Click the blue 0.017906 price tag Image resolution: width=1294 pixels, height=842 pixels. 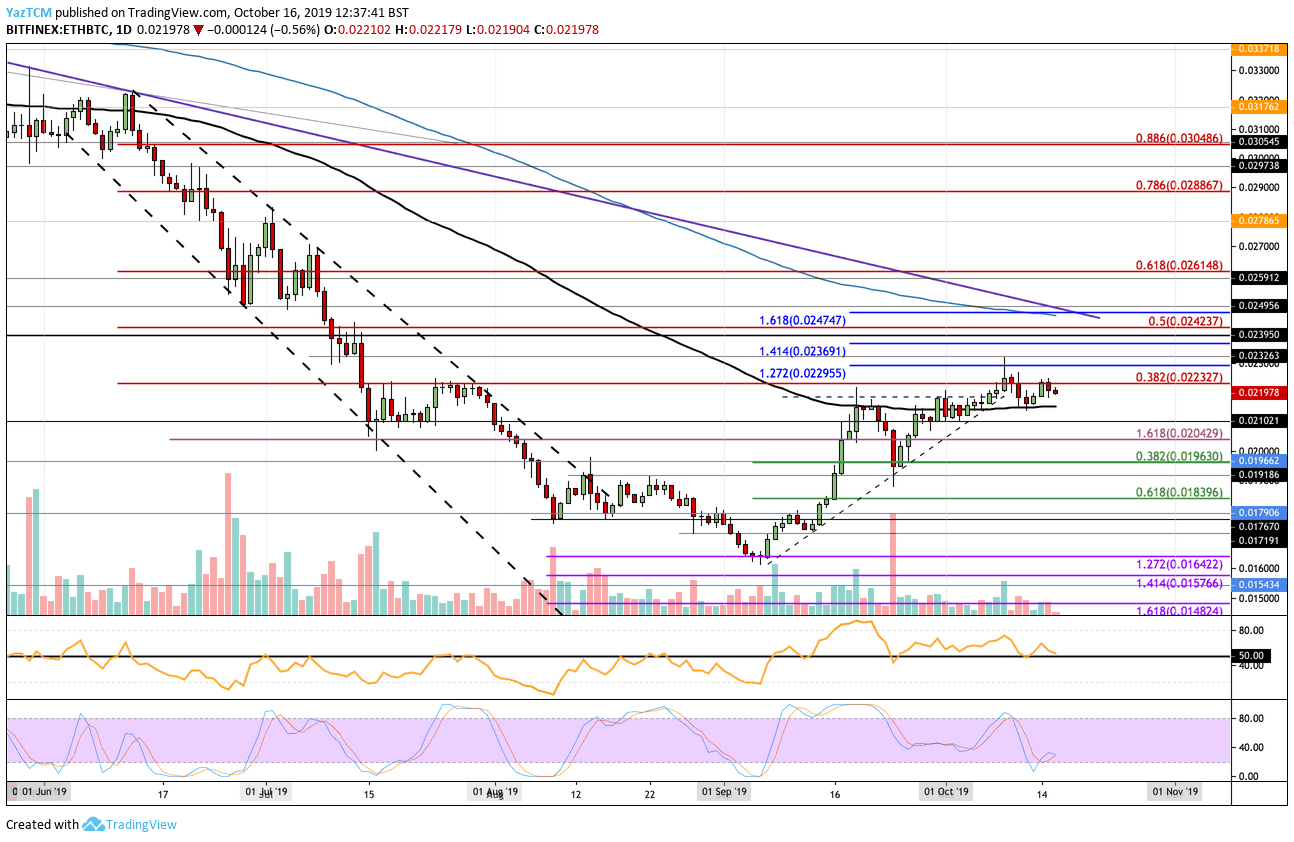click(x=1258, y=512)
